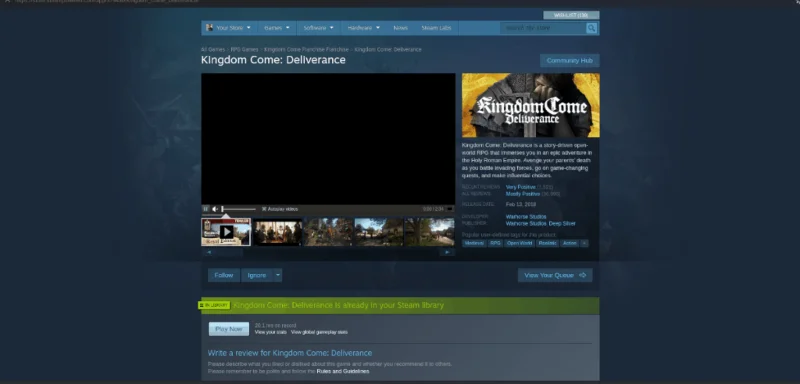Open Warhorse Studios developer link

pyautogui.click(x=526, y=217)
